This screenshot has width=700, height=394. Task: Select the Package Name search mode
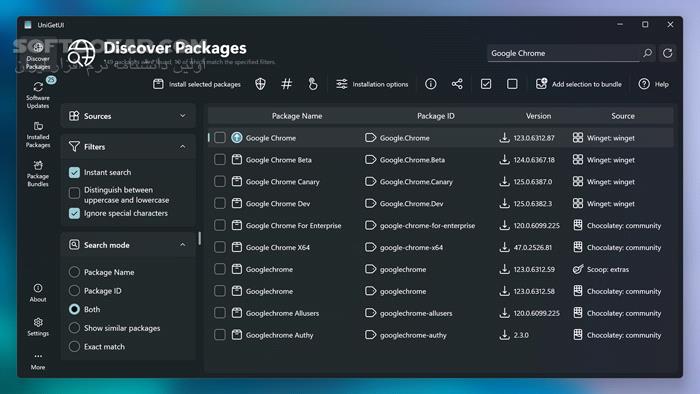point(75,272)
